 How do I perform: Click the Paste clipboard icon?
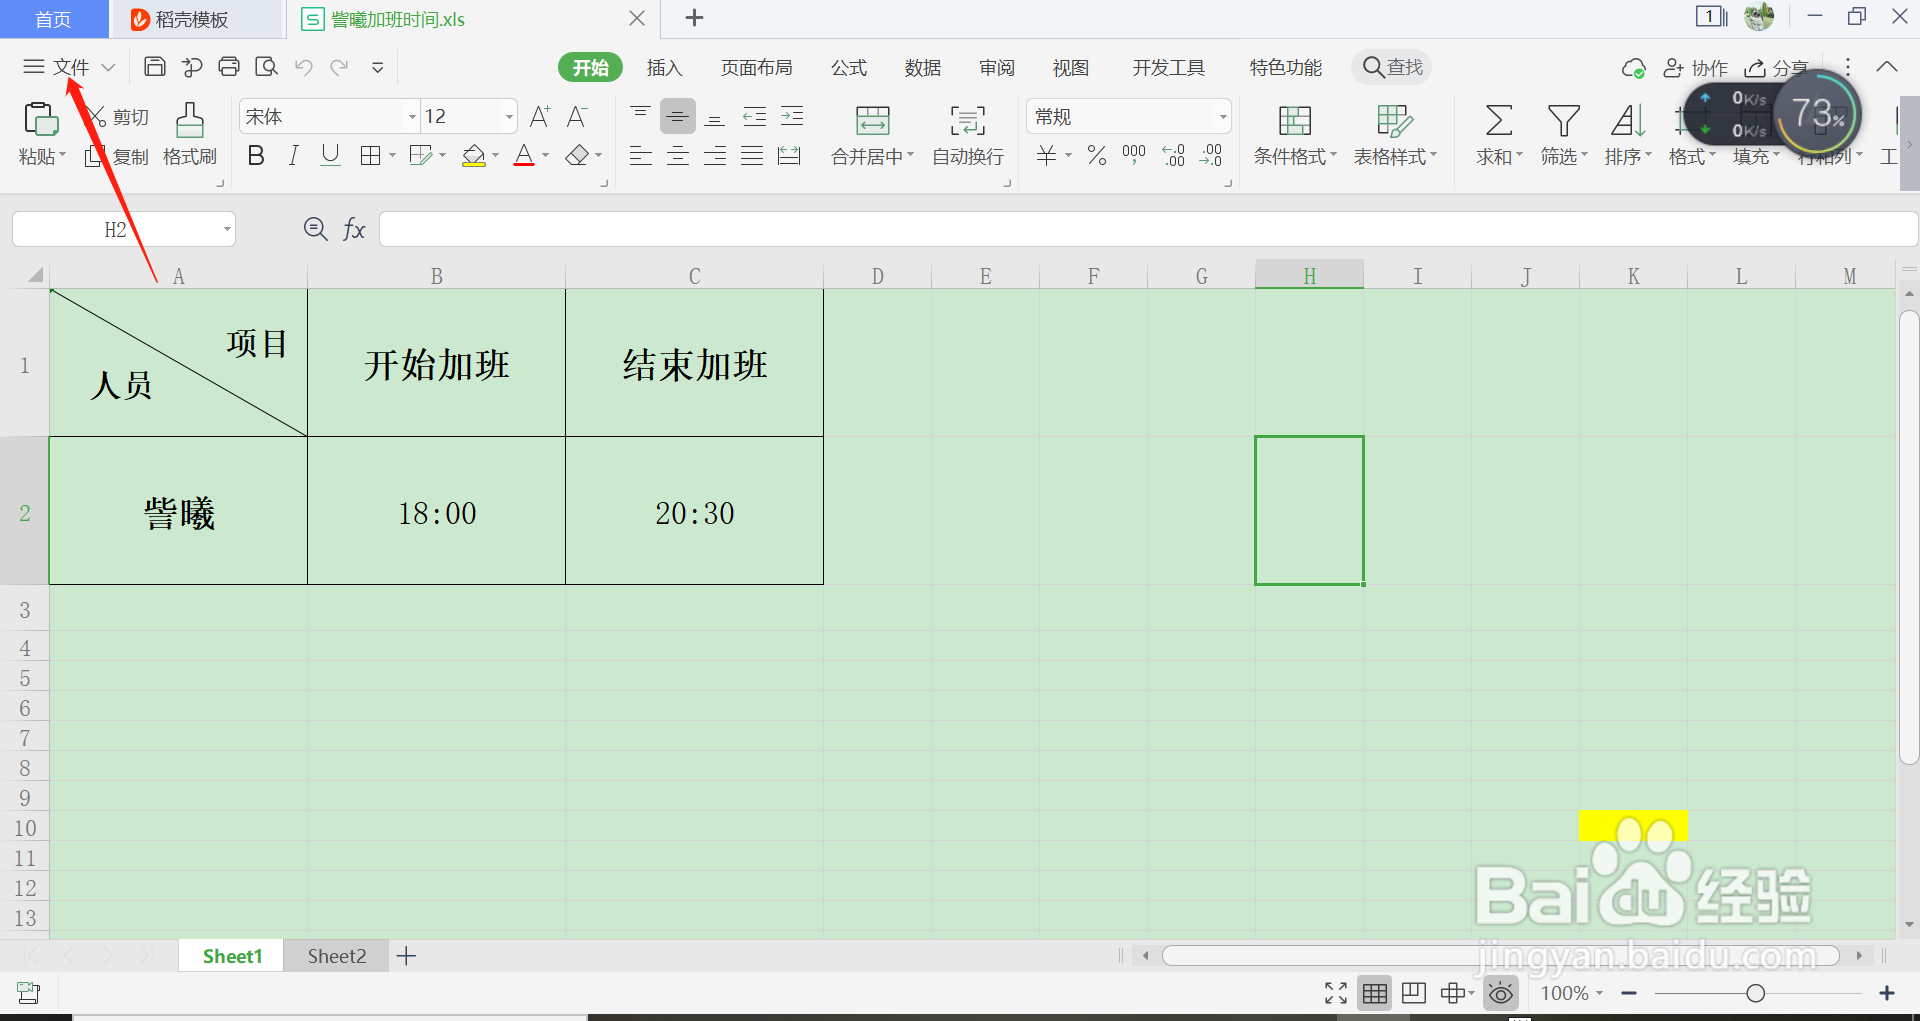(41, 120)
